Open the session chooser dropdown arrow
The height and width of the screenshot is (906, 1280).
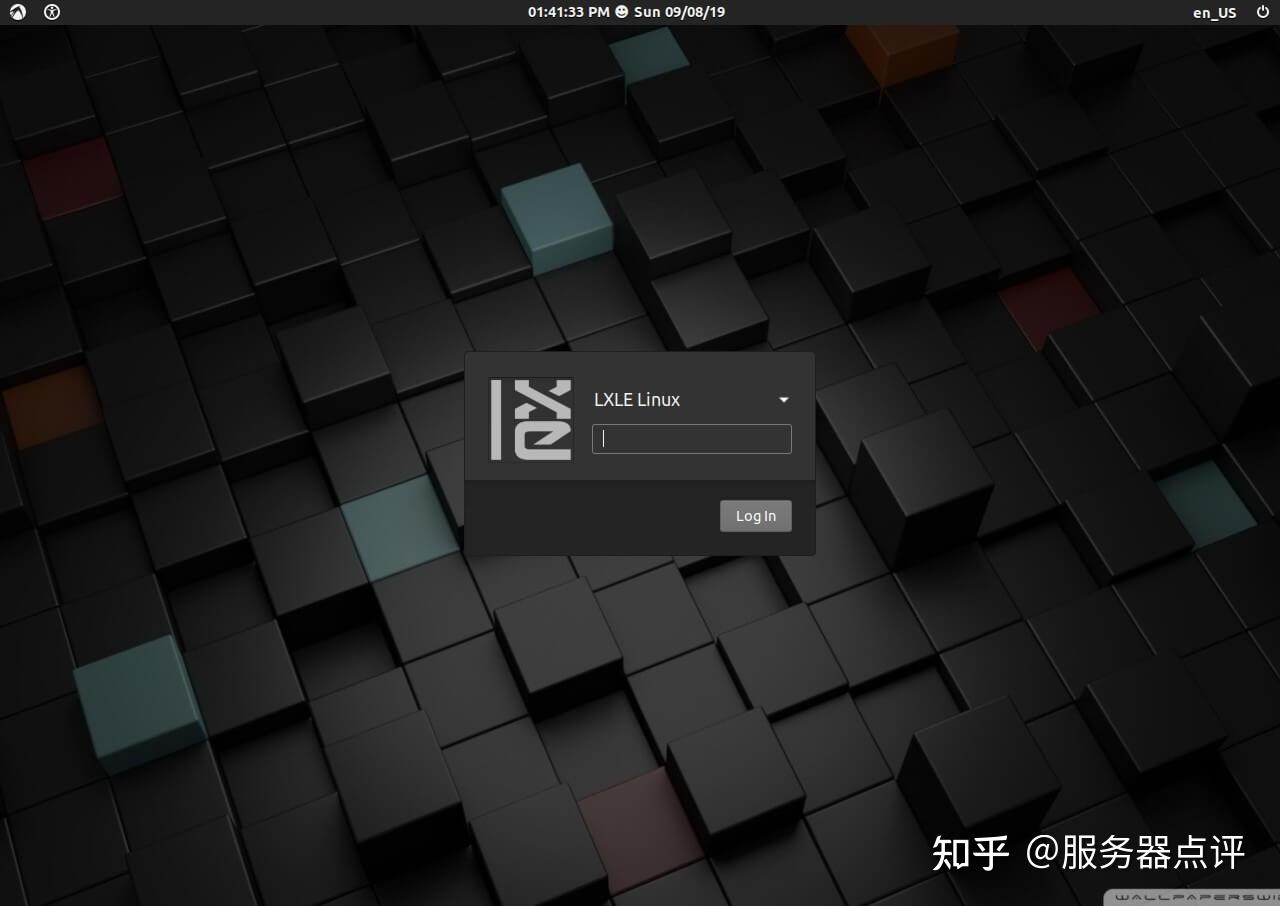[x=783, y=399]
